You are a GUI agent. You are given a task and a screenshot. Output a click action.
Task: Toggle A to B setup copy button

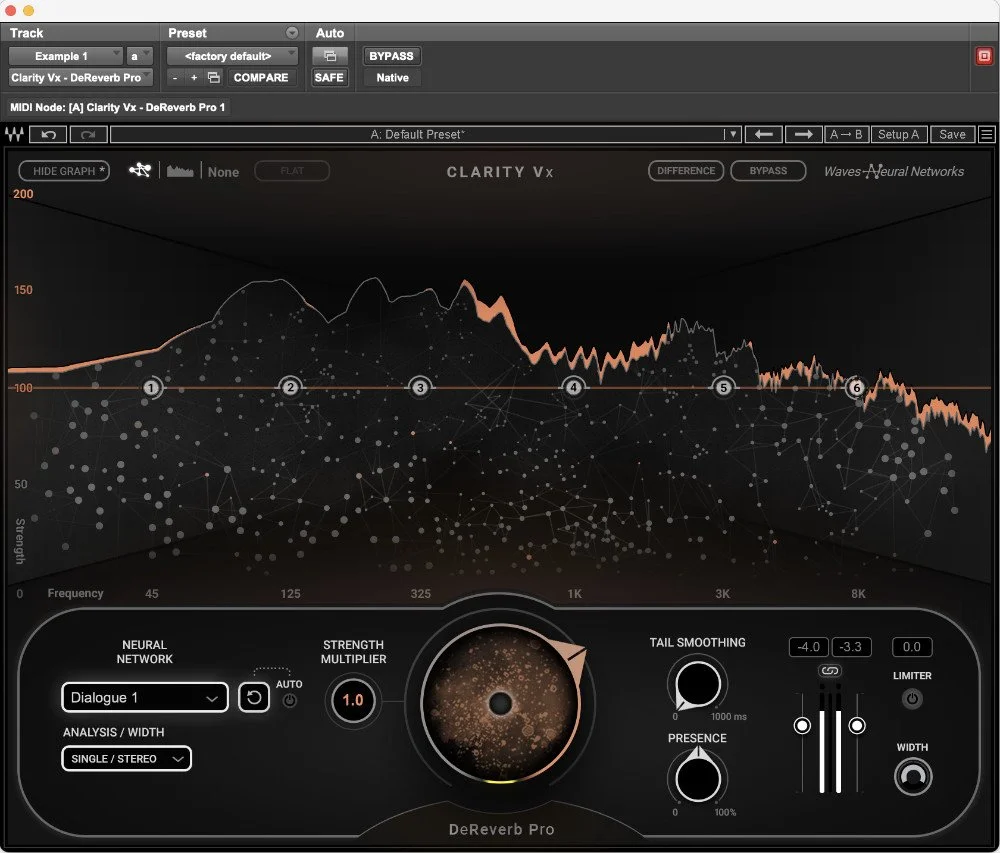coord(846,135)
